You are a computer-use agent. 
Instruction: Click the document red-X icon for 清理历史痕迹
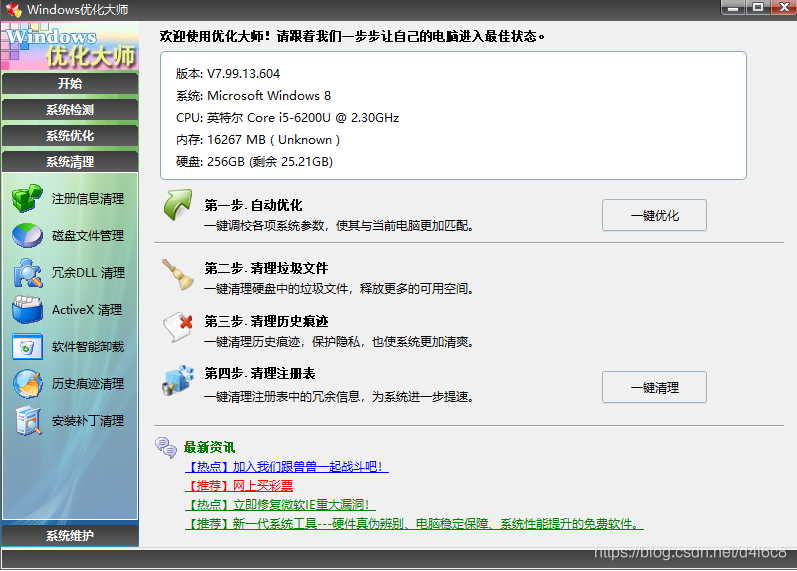coord(178,327)
